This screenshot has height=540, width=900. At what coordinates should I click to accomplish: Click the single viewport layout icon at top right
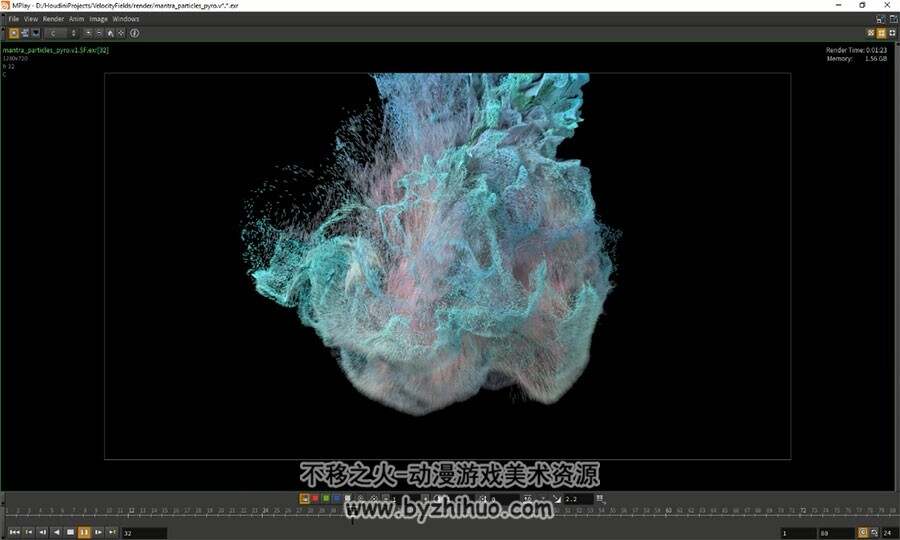click(871, 33)
